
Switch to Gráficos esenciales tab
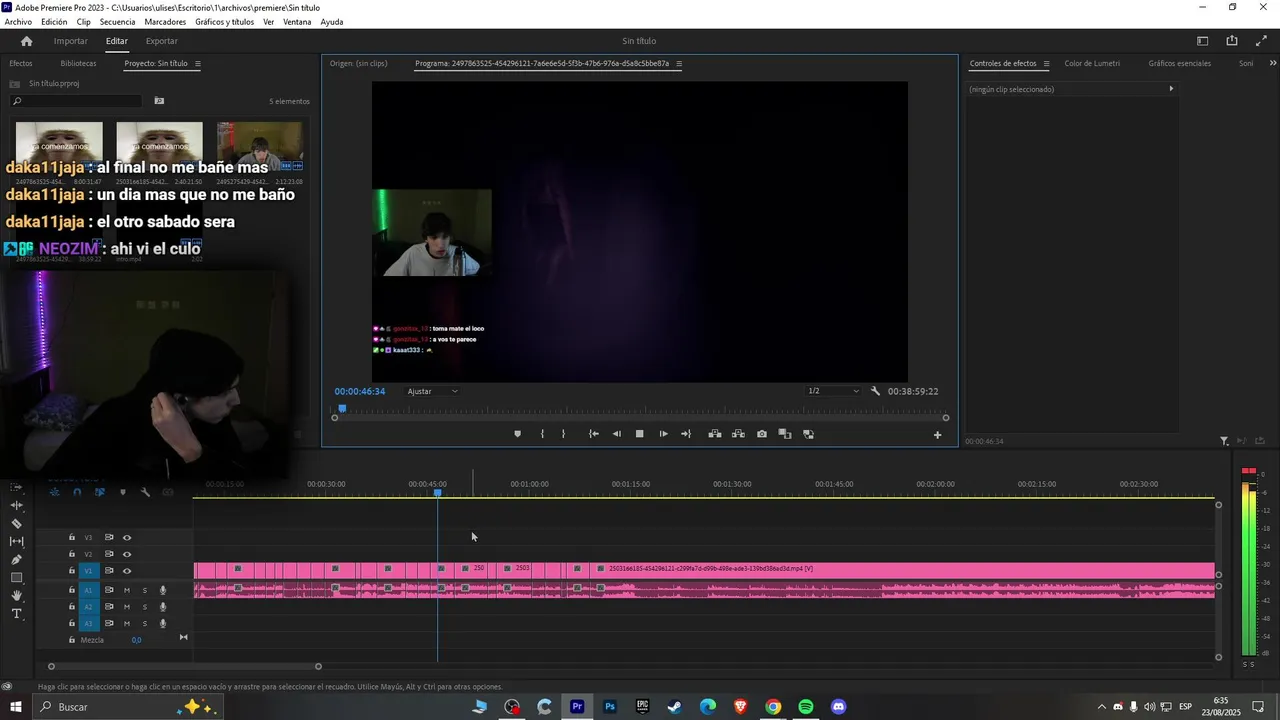point(1179,63)
